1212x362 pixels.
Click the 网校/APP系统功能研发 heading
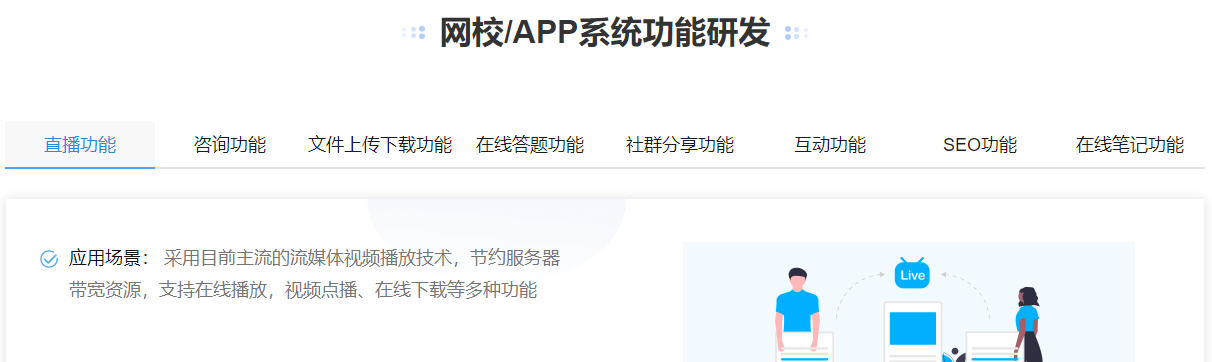pos(605,33)
